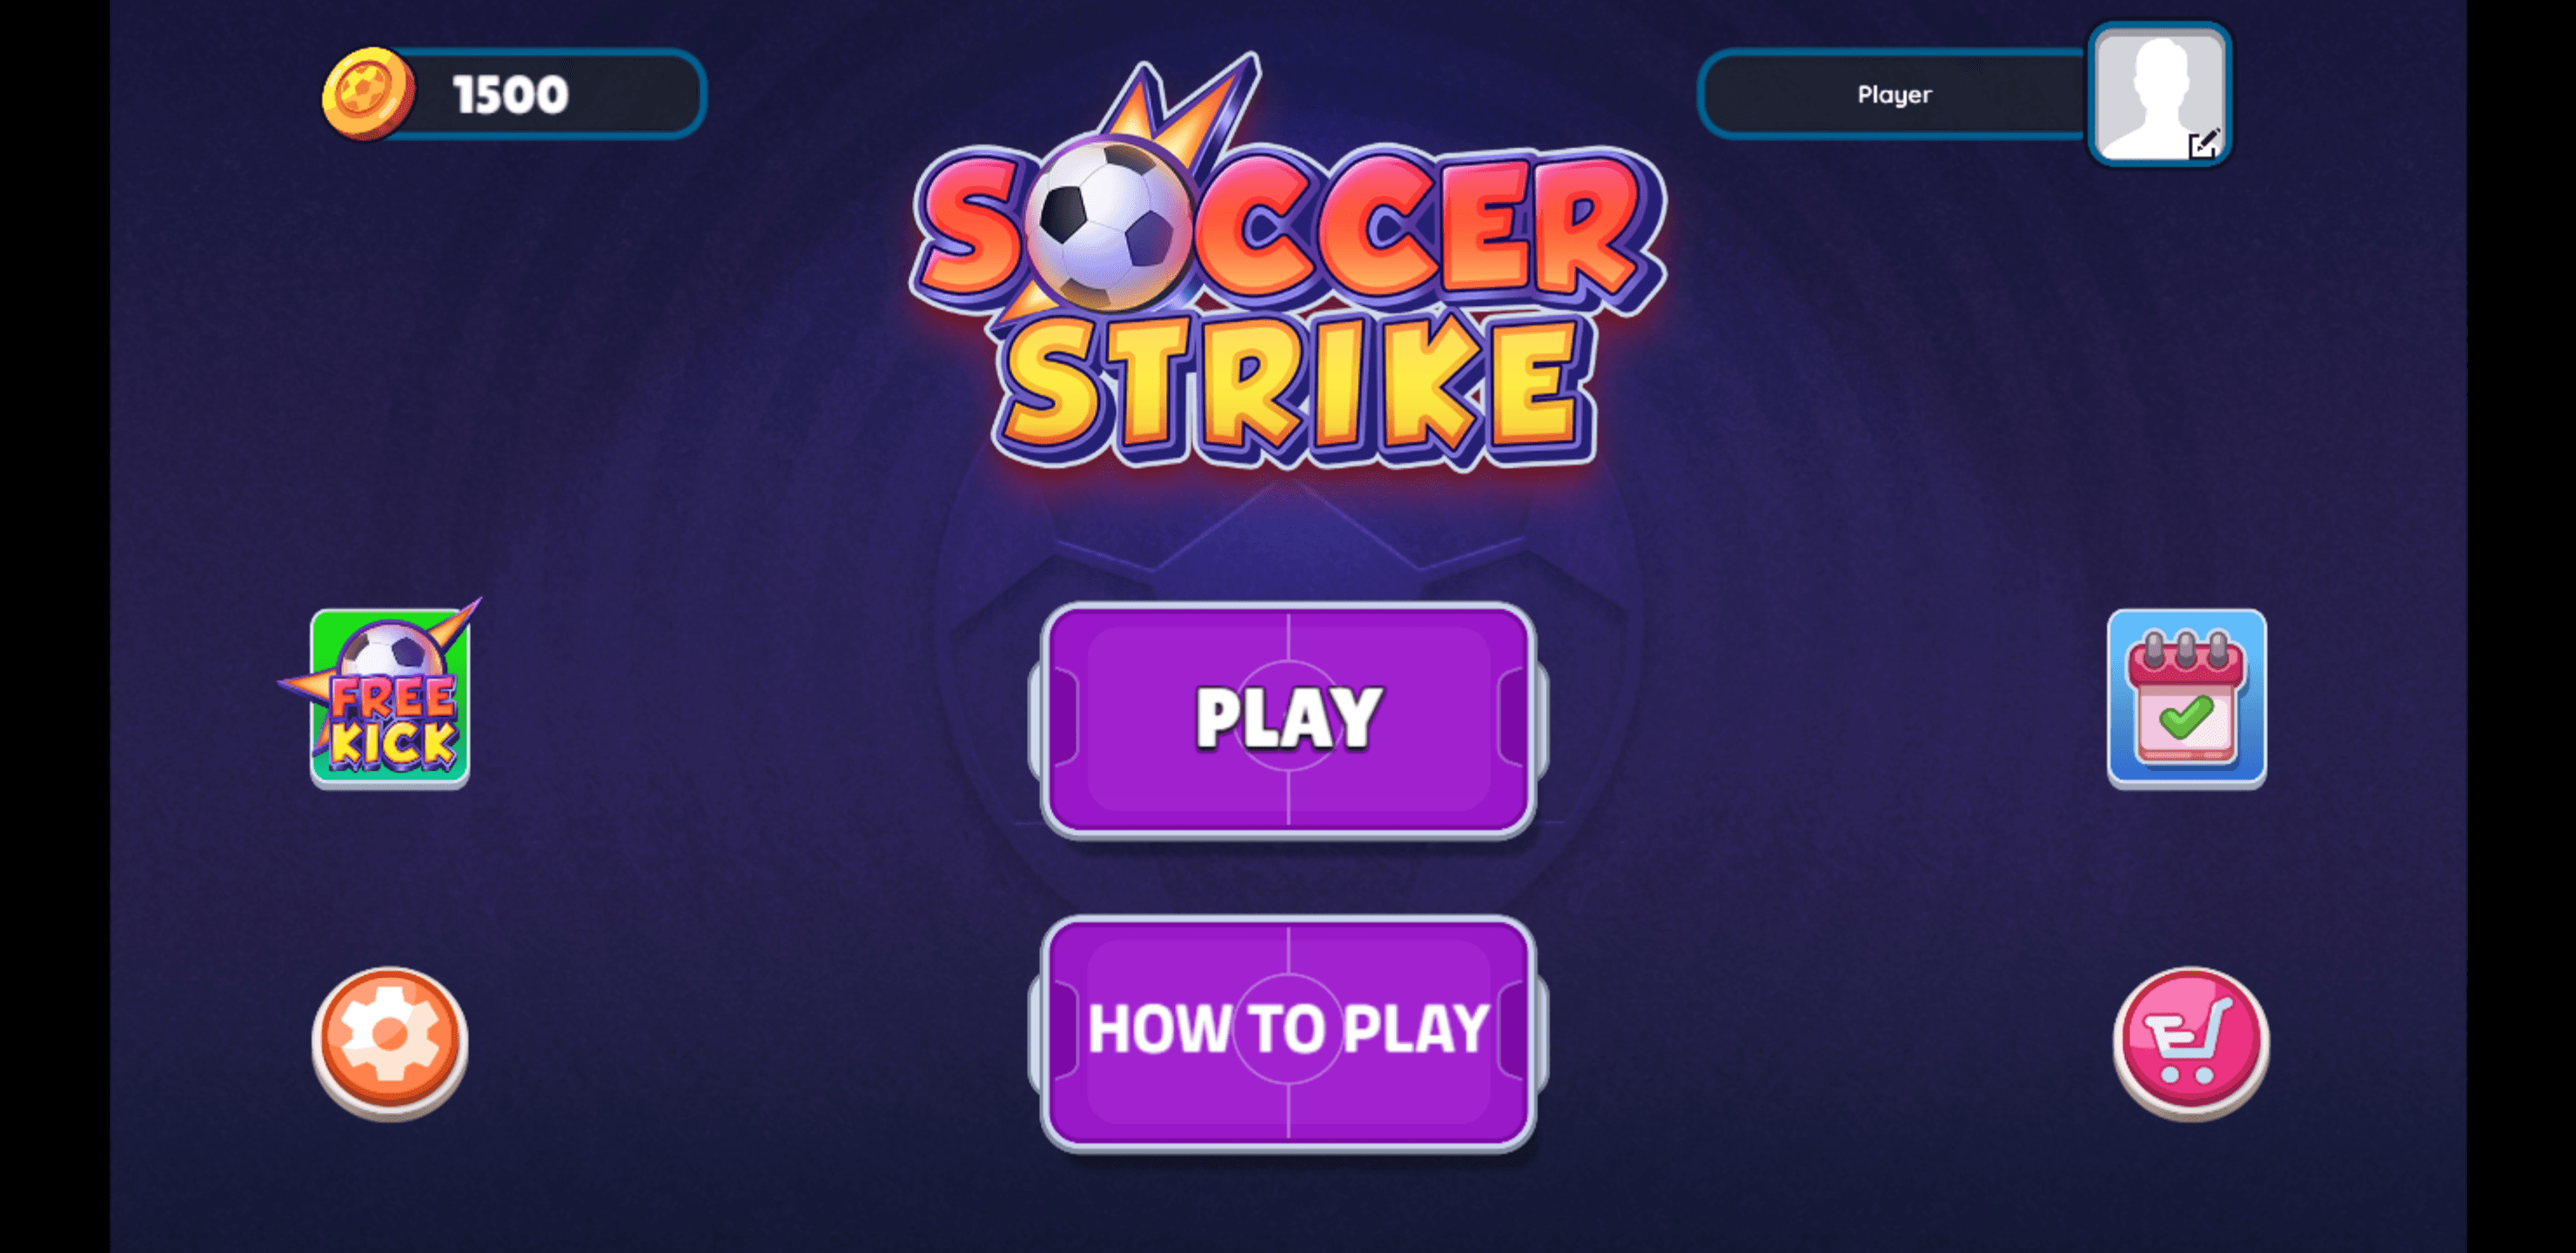Tap the edit pencil on the avatar
This screenshot has width=2576, height=1253.
coord(2203,145)
